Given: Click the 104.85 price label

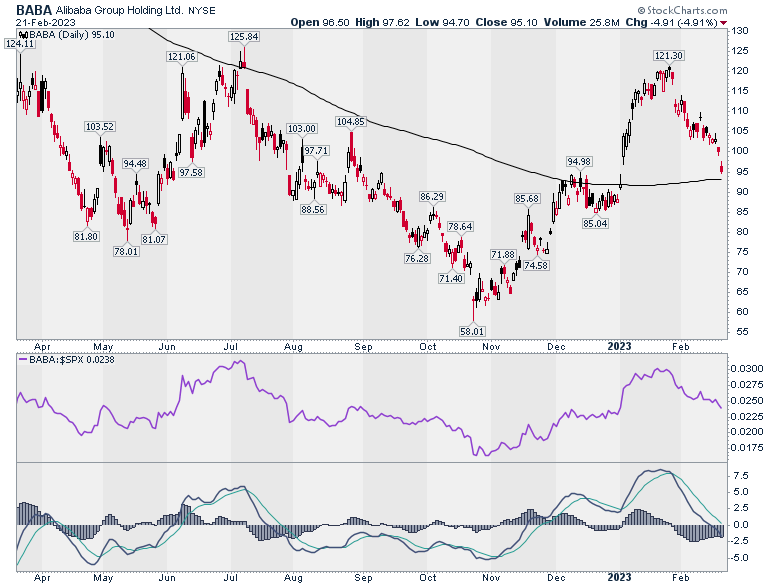Looking at the screenshot, I should [351, 121].
